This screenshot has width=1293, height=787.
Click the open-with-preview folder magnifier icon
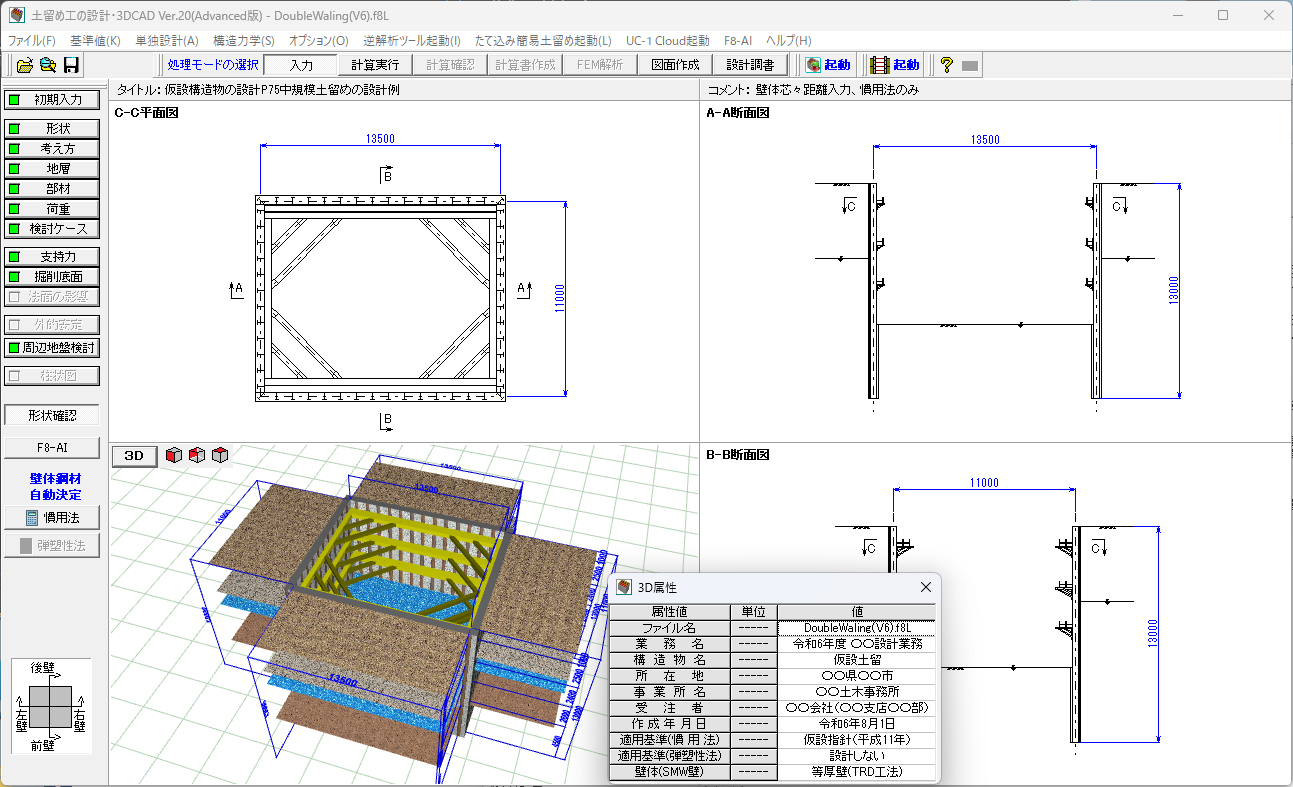pyautogui.click(x=47, y=65)
